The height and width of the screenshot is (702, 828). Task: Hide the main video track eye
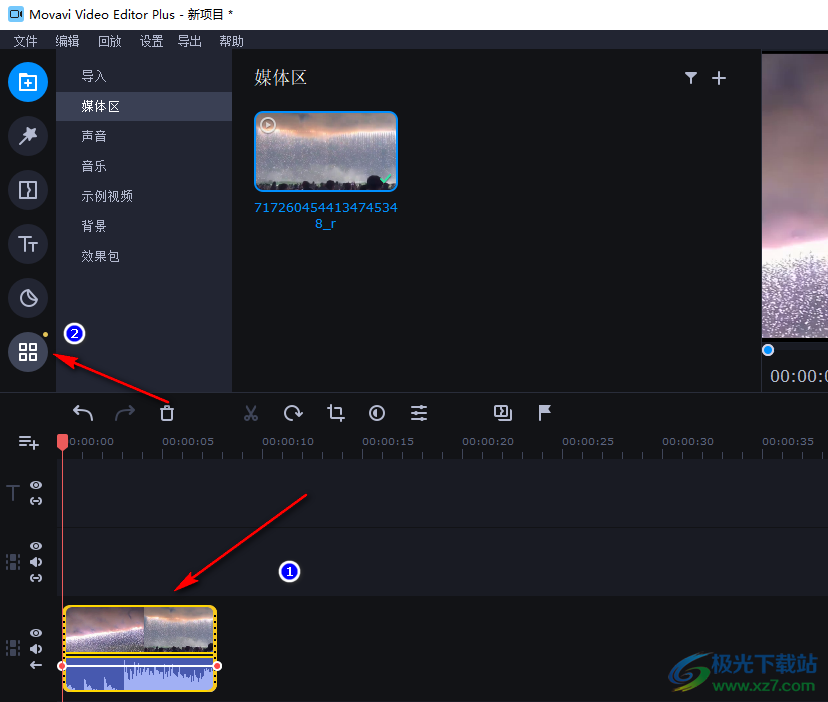click(x=36, y=633)
